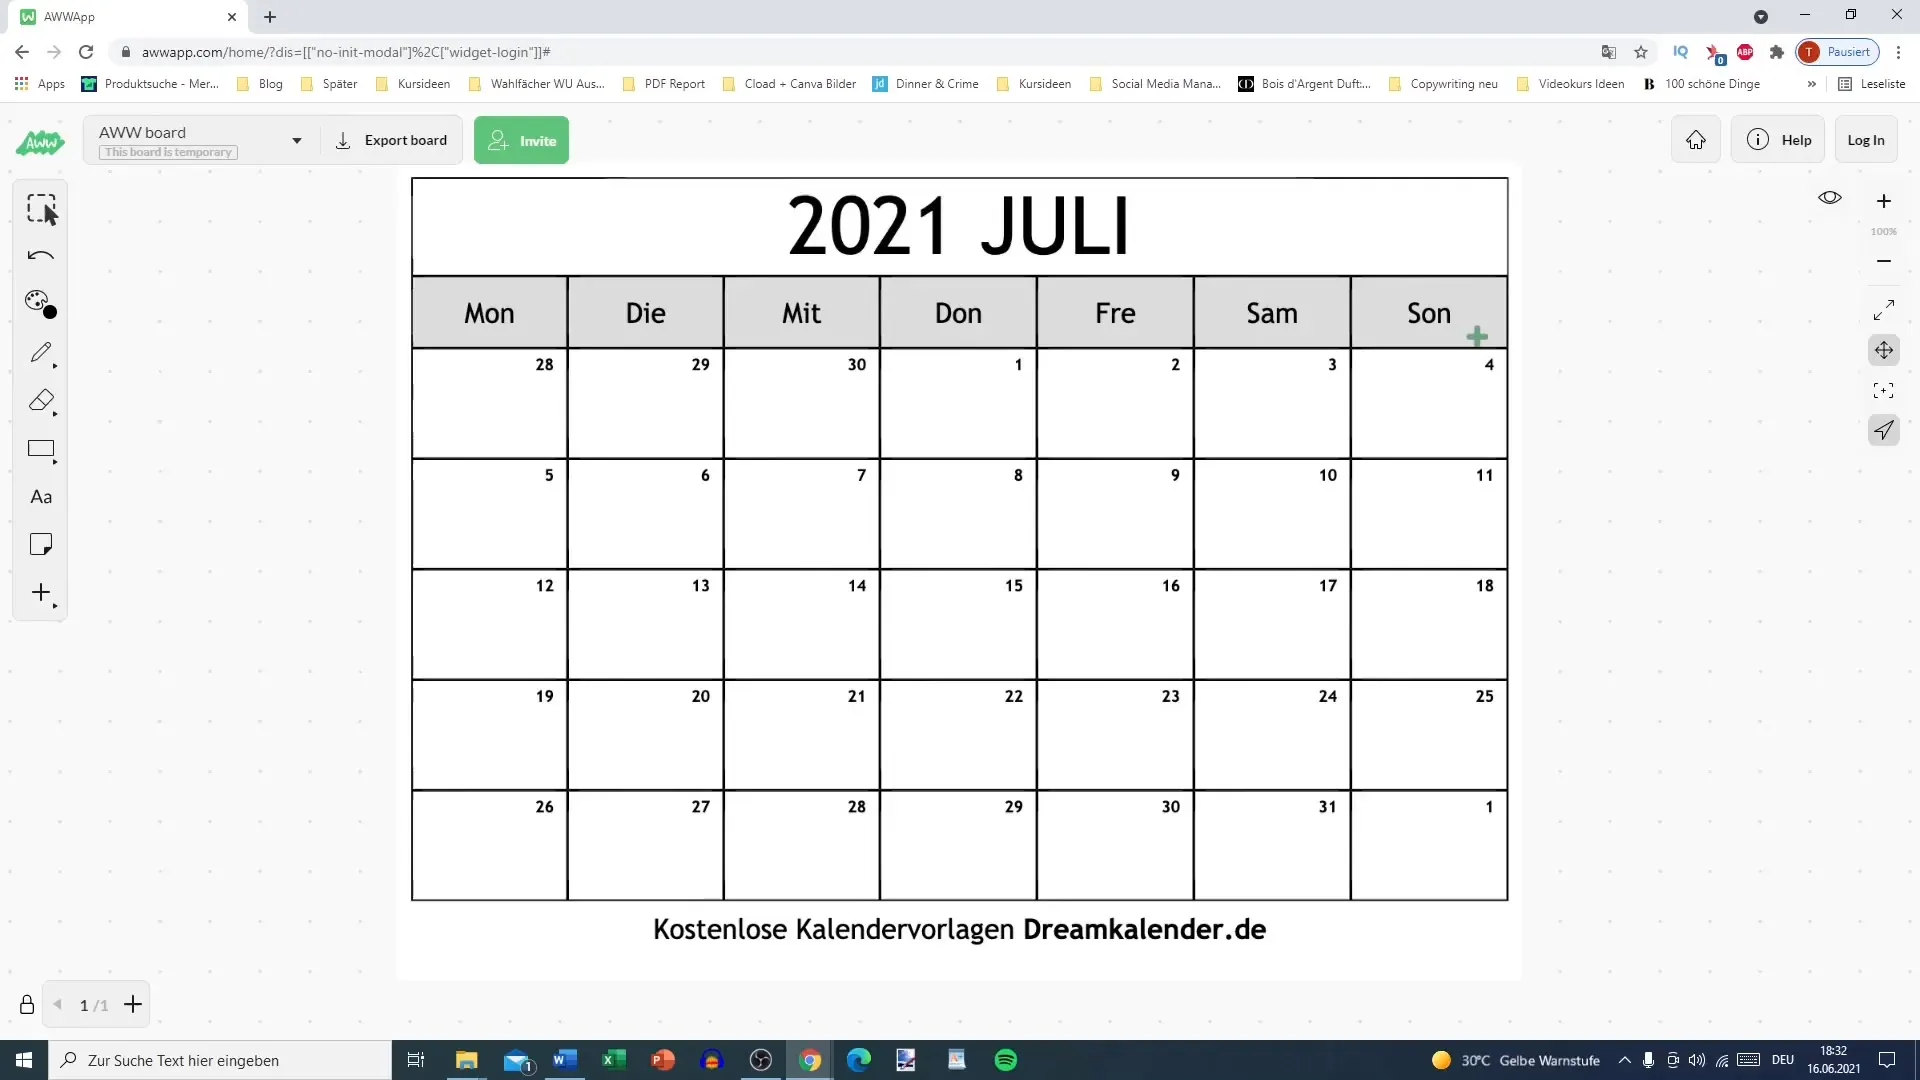The image size is (1920, 1080).
Task: Select the freehand draw tool
Action: (40, 352)
